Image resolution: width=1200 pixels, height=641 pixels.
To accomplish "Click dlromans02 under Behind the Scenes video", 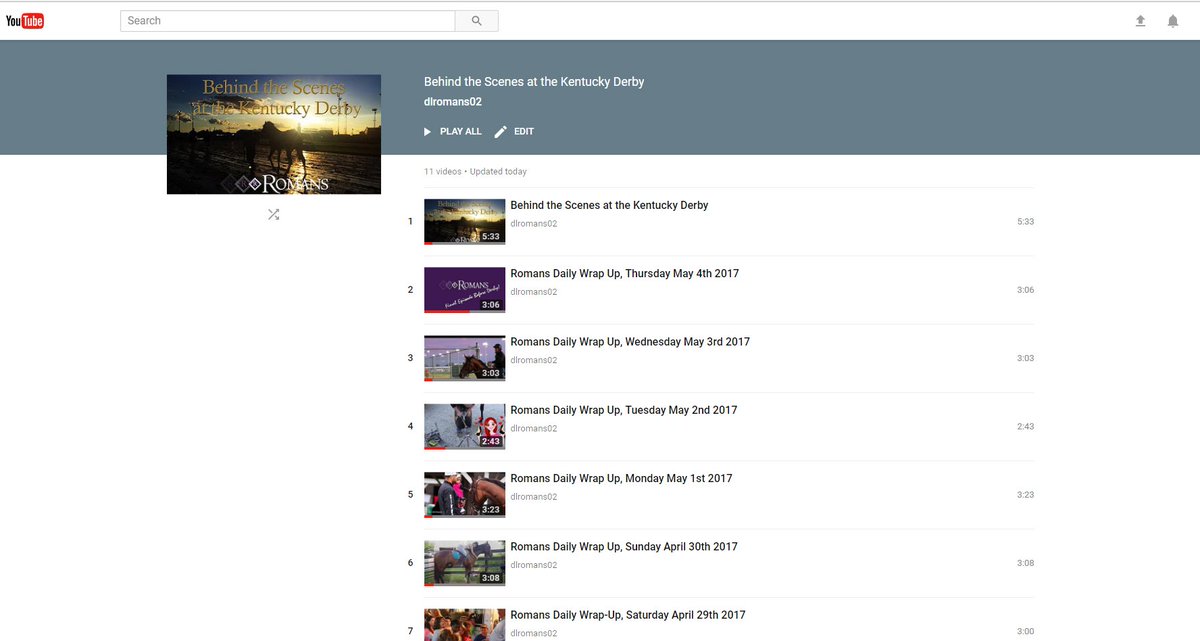I will click(x=534, y=224).
